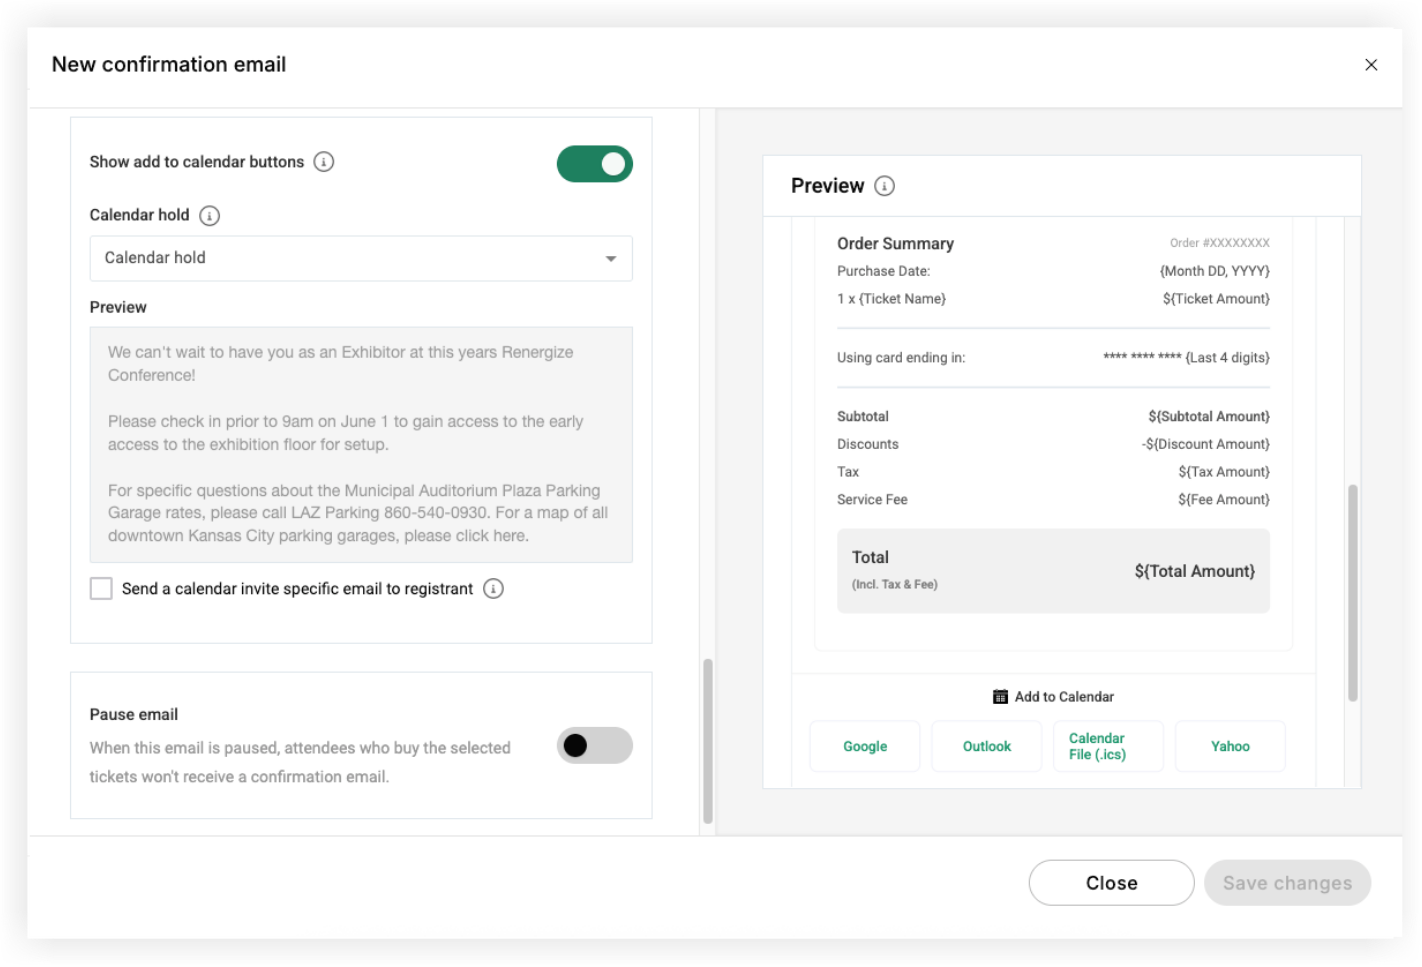1422x967 pixels.
Task: Click the left settings panel scrollbar
Action: (708, 741)
